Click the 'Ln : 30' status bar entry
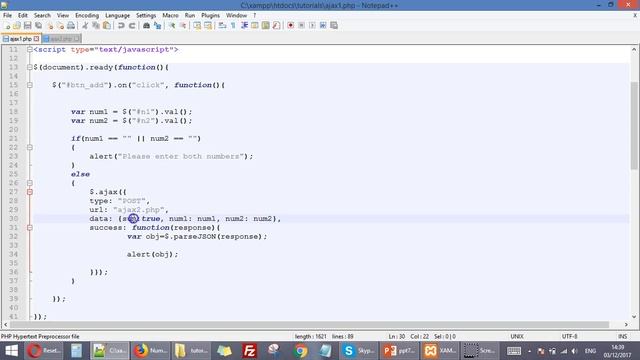 (x=396, y=337)
